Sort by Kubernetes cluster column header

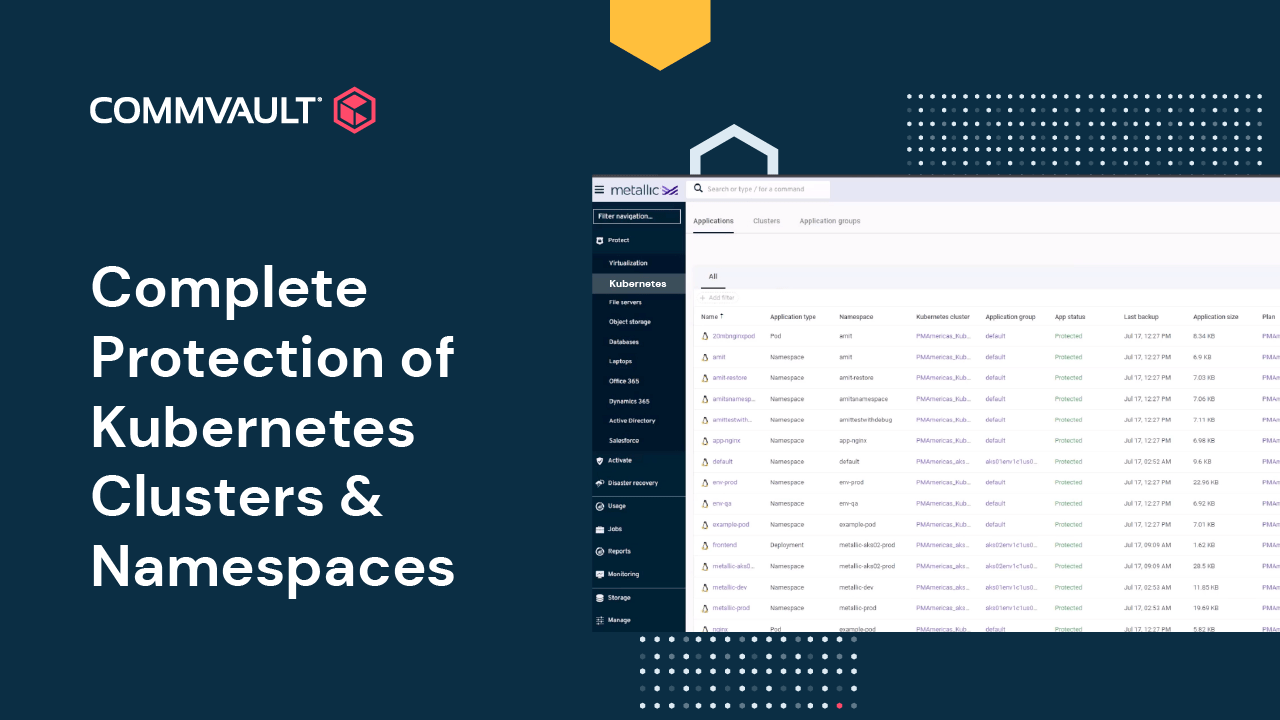tap(943, 317)
